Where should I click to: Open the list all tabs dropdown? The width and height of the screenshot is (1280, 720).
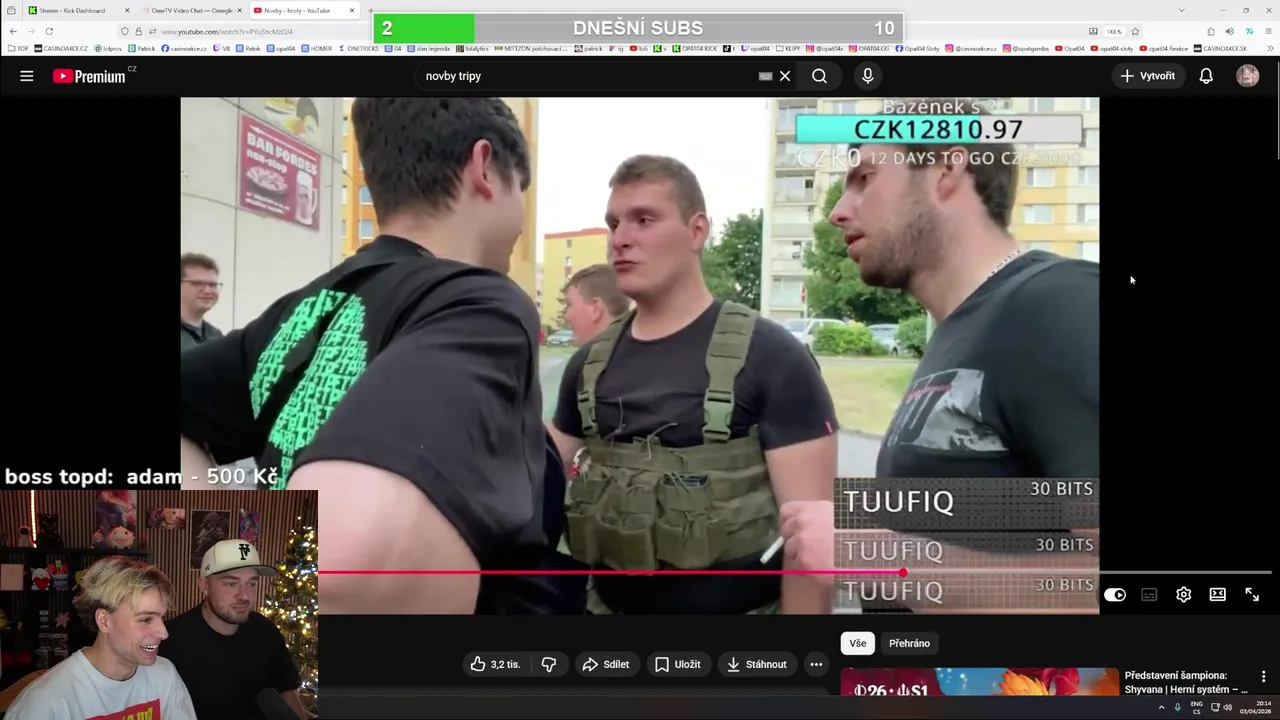point(1181,10)
